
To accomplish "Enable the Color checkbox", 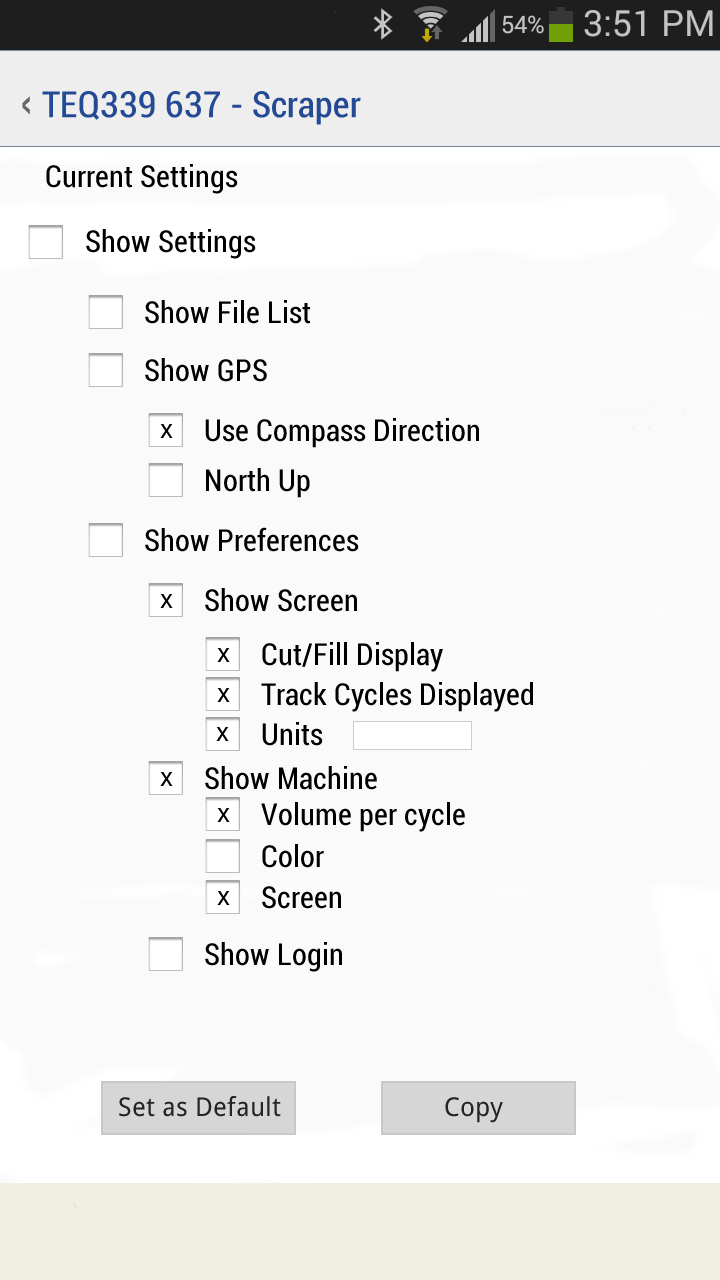I will pos(223,857).
